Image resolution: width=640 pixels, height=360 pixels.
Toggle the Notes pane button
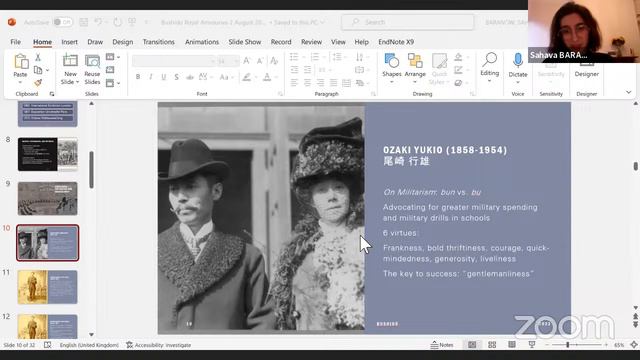click(x=442, y=345)
